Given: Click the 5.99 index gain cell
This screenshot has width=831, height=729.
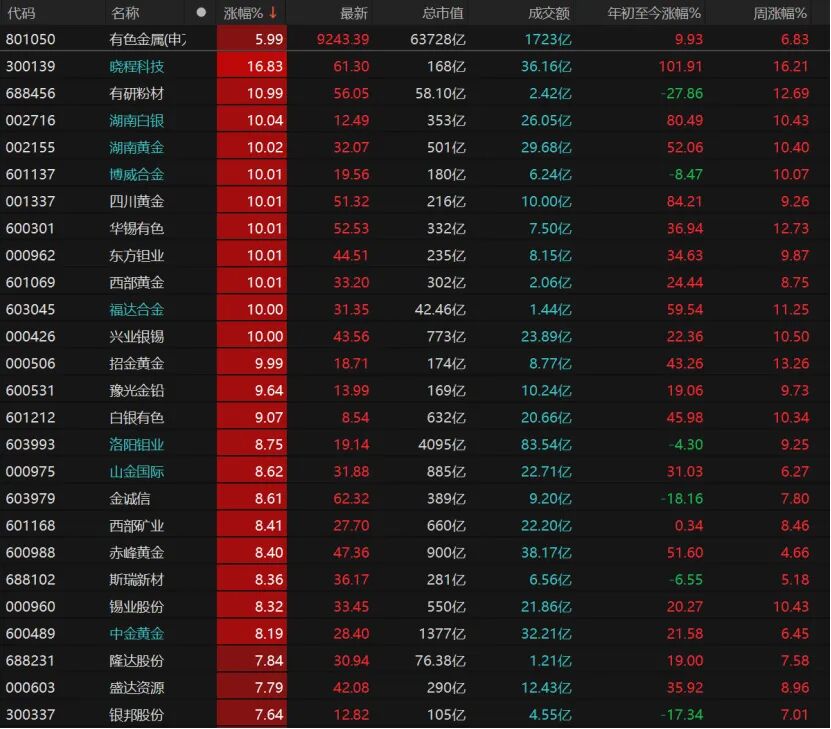Looking at the screenshot, I should 252,39.
